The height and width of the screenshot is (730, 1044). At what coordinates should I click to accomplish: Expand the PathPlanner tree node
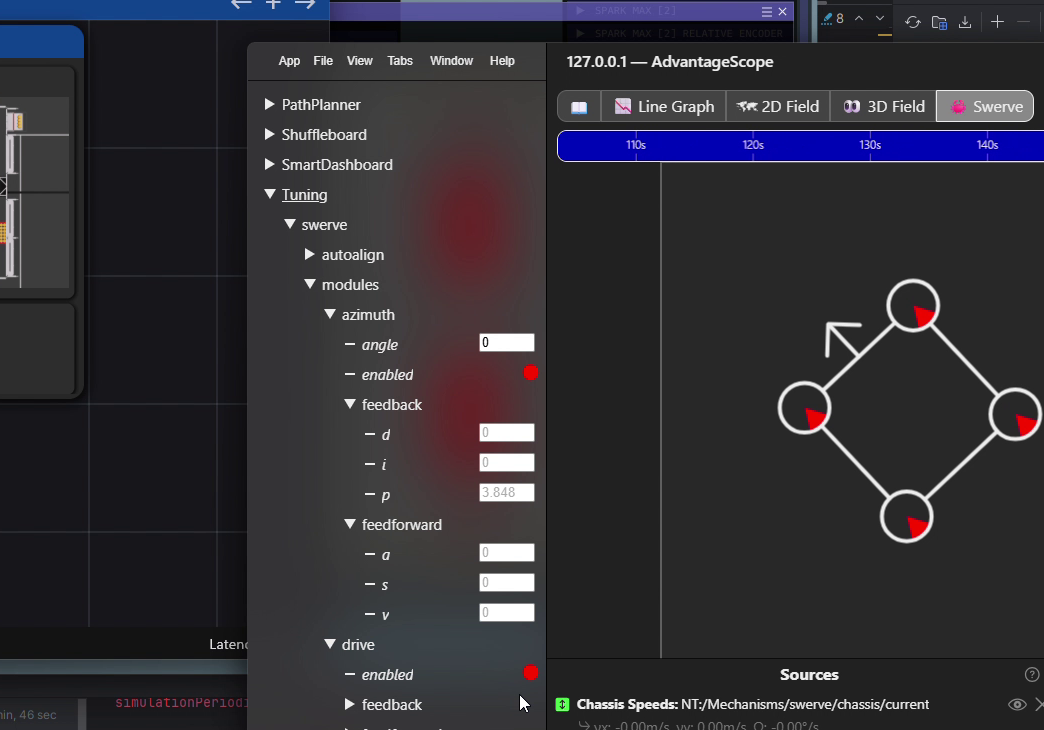[270, 104]
